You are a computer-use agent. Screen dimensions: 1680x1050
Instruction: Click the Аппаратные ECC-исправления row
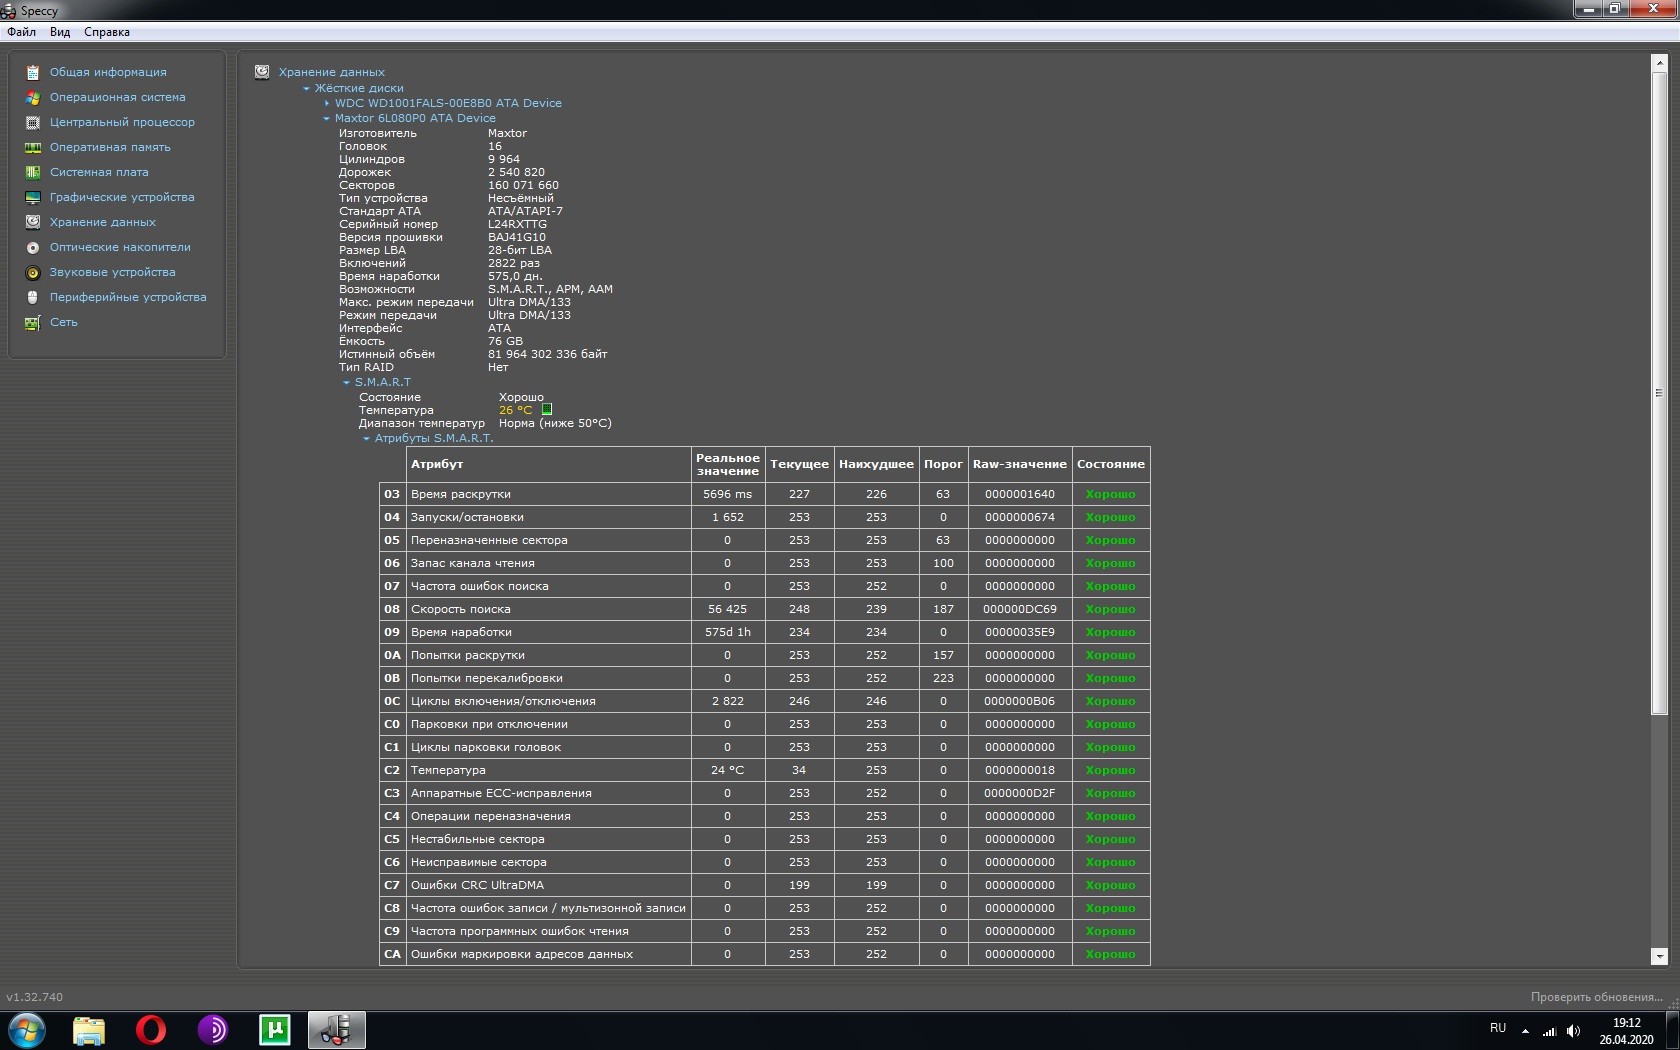point(765,793)
